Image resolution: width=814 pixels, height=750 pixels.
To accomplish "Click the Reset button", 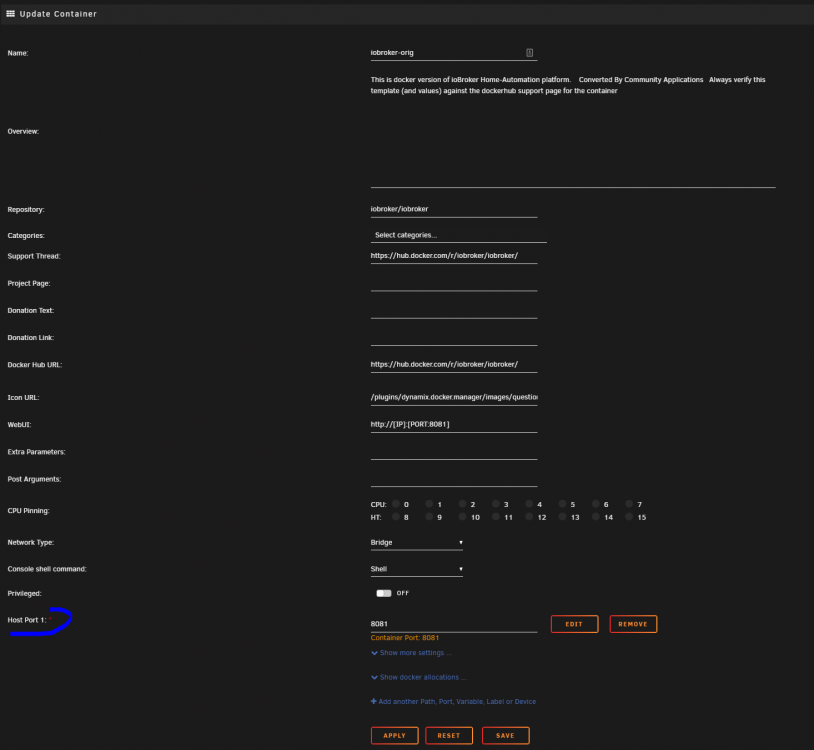I will click(x=449, y=735).
